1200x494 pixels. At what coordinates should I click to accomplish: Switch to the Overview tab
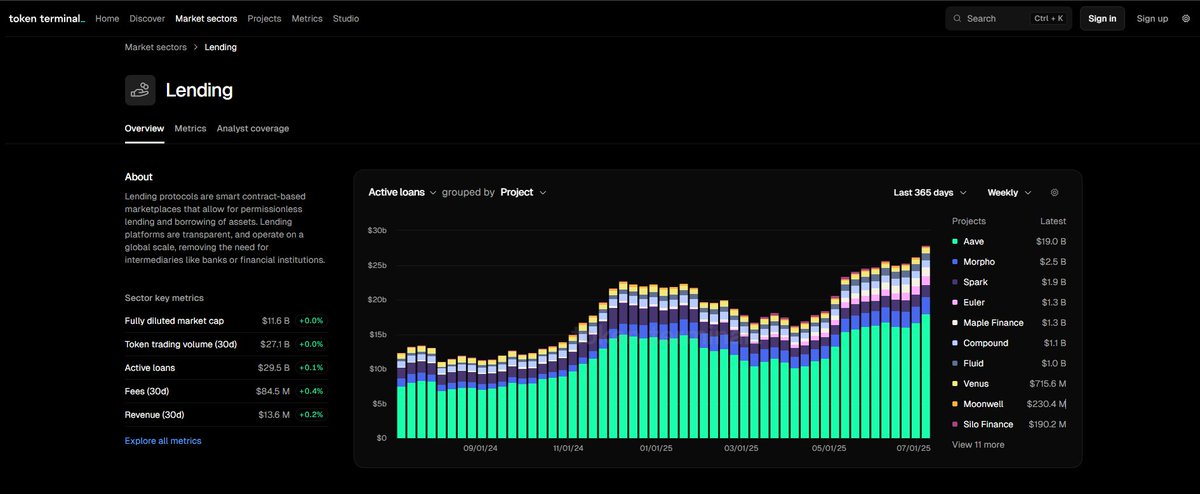click(x=144, y=129)
